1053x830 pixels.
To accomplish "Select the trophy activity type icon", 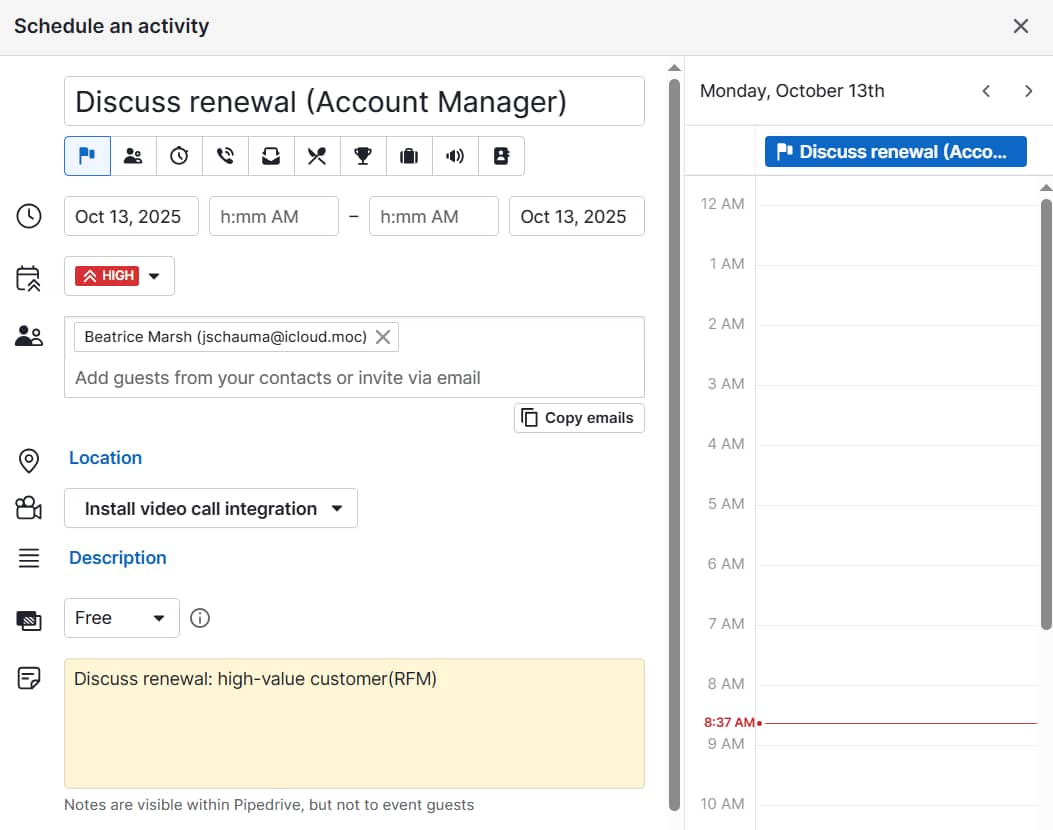I will pyautogui.click(x=363, y=156).
